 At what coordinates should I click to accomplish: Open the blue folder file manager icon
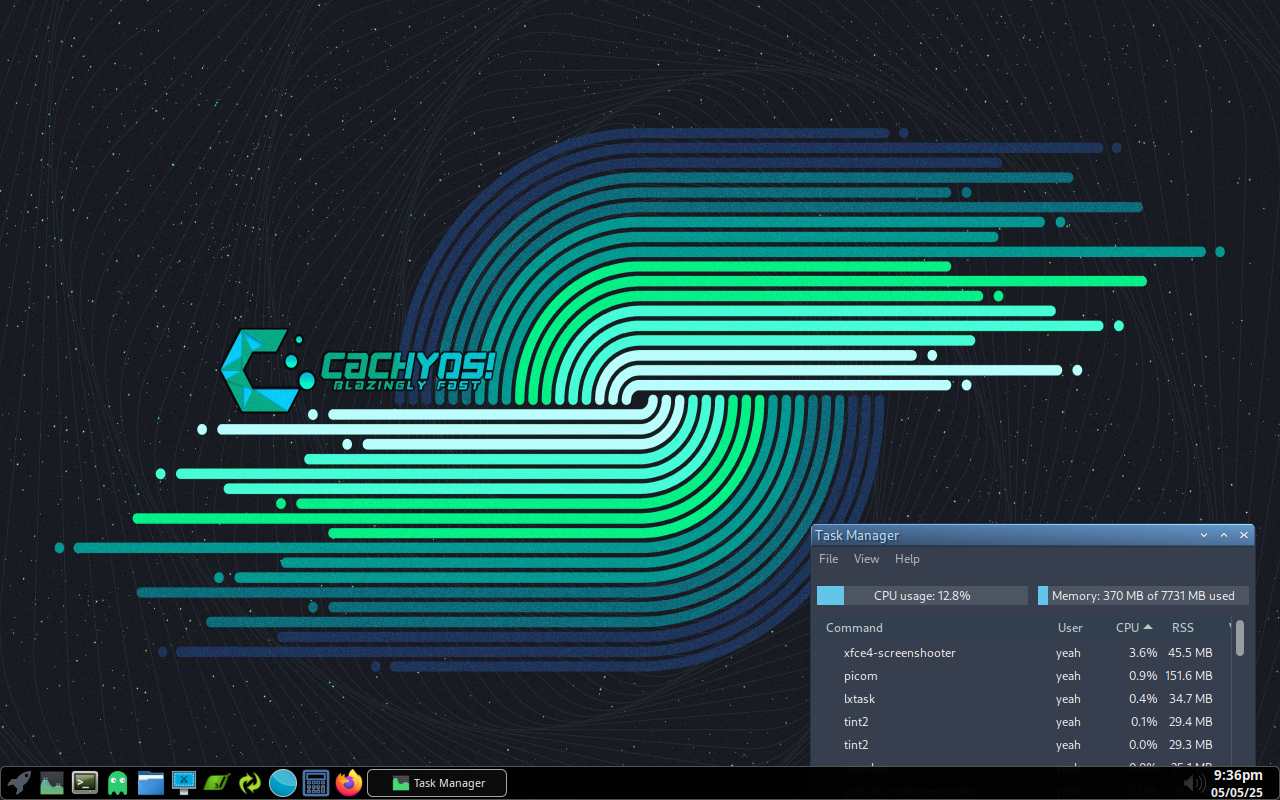[151, 782]
